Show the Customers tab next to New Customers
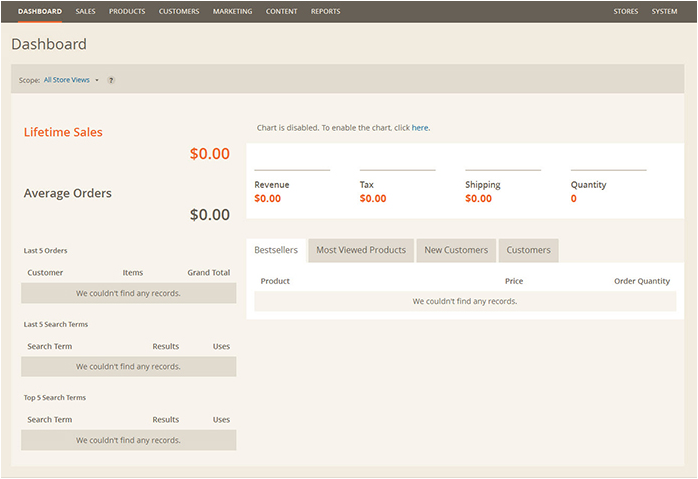This screenshot has width=698, height=479. tap(528, 250)
